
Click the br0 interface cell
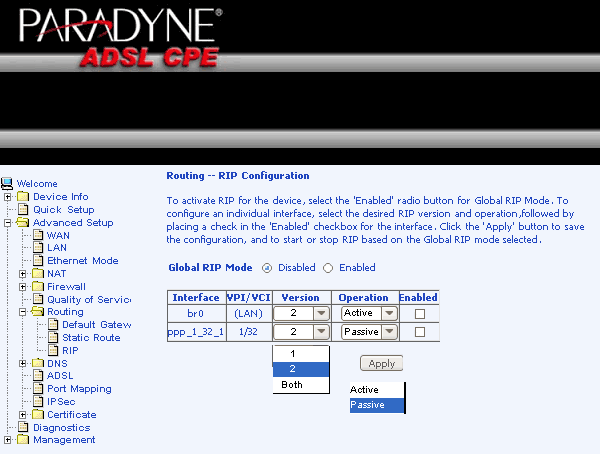196,314
